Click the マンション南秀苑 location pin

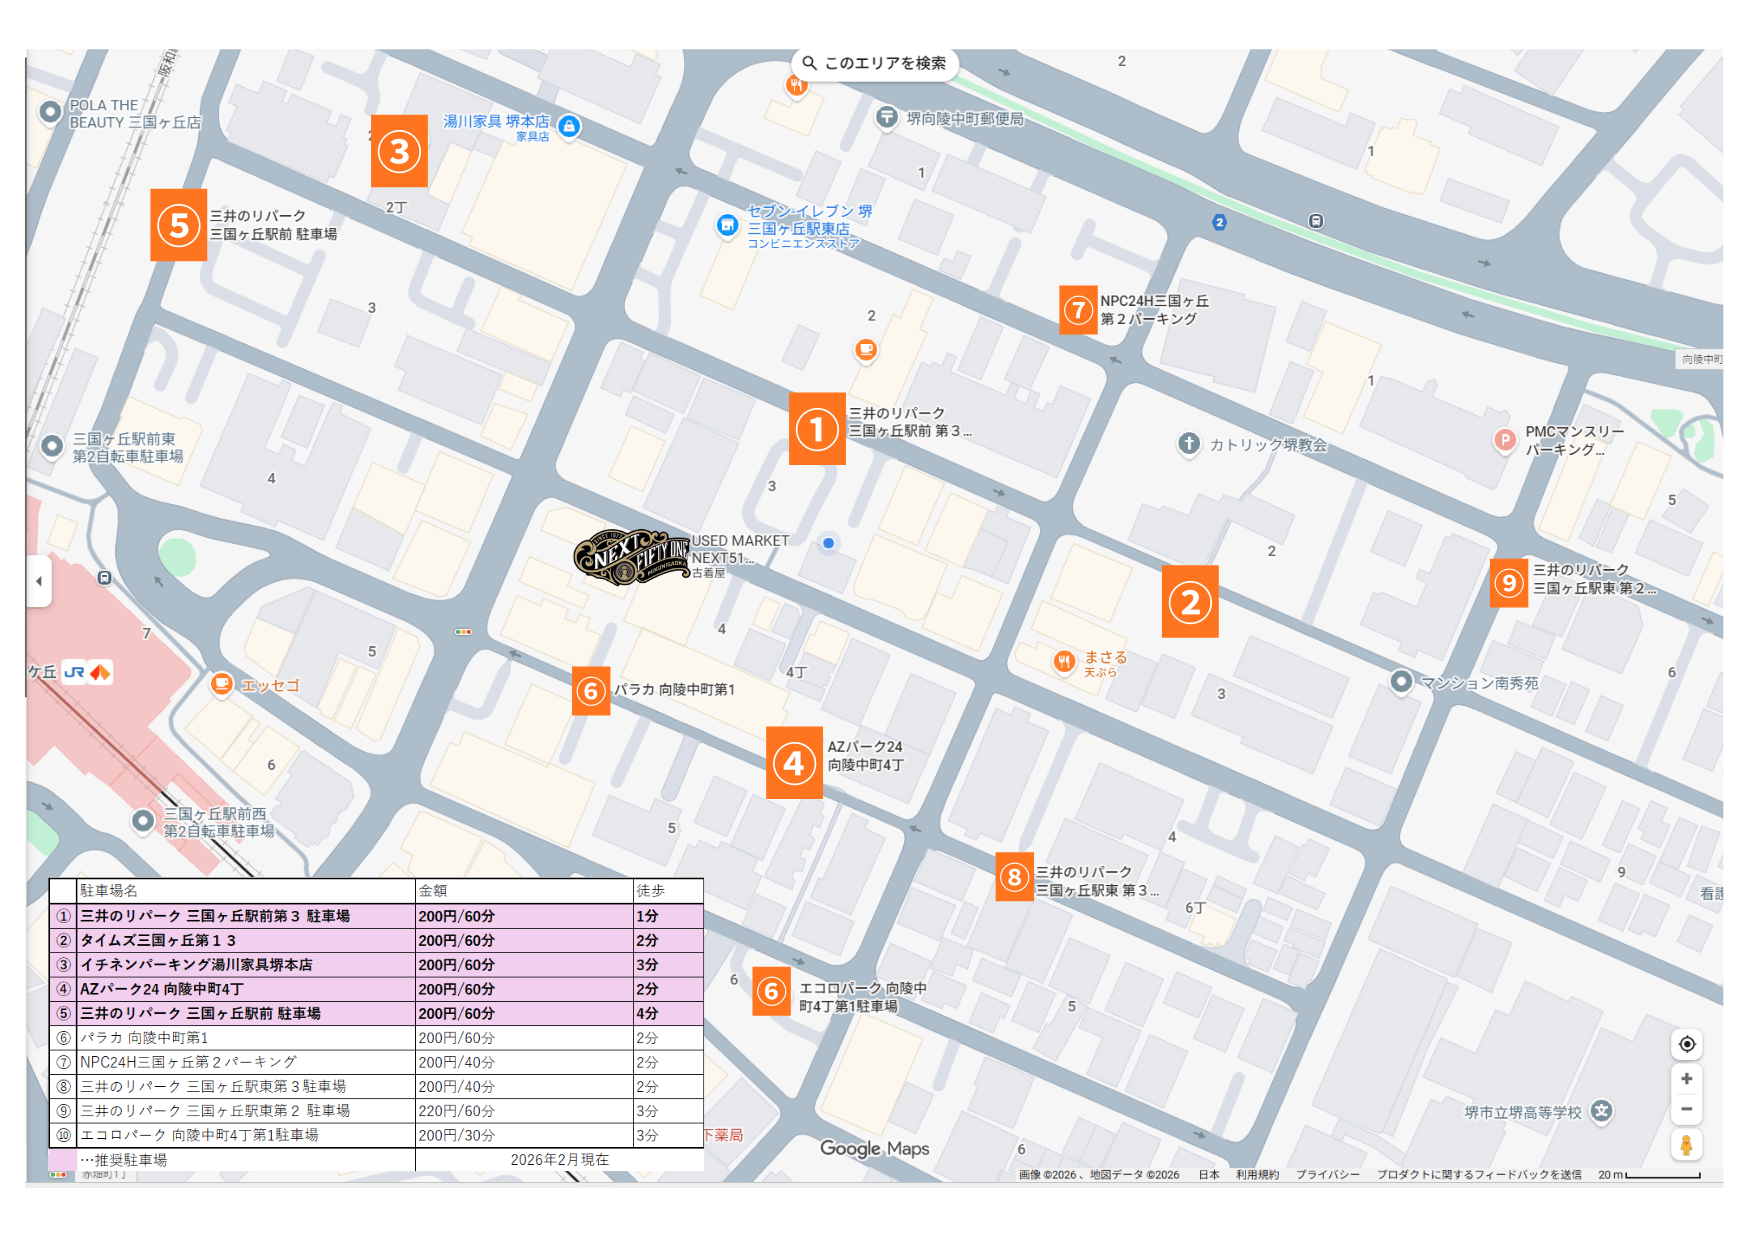coord(1401,682)
